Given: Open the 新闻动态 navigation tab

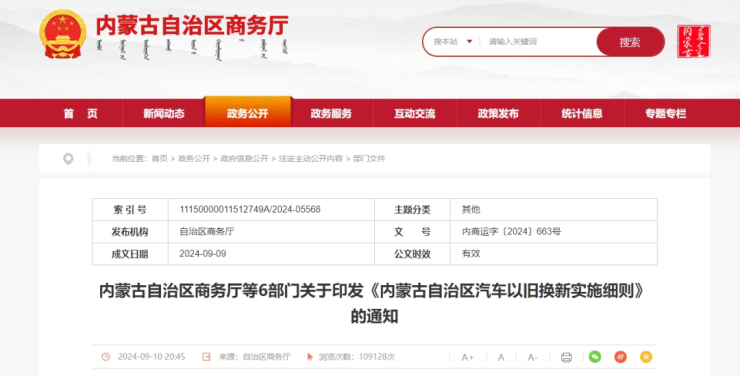Looking at the screenshot, I should [x=164, y=113].
